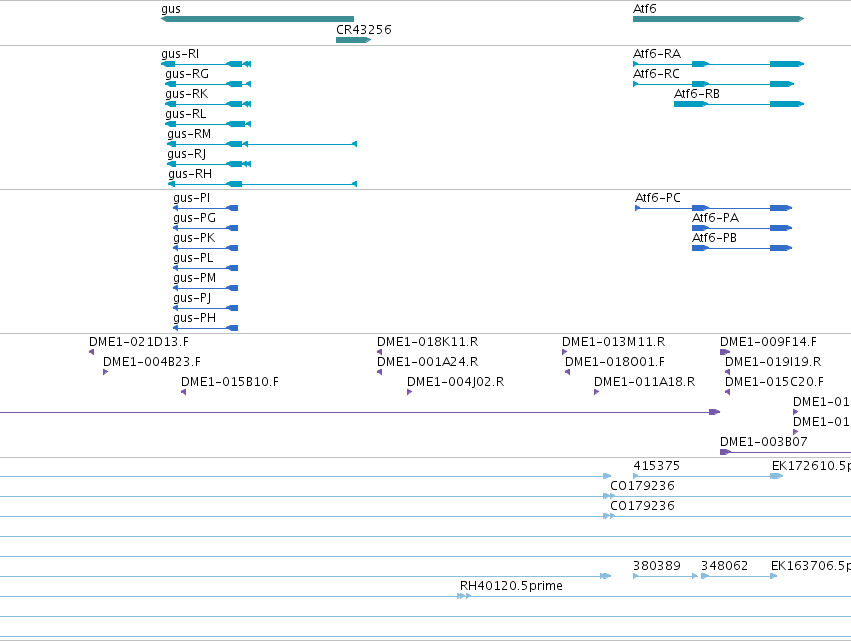Select clone end DME1-015C20.F

tap(727, 392)
